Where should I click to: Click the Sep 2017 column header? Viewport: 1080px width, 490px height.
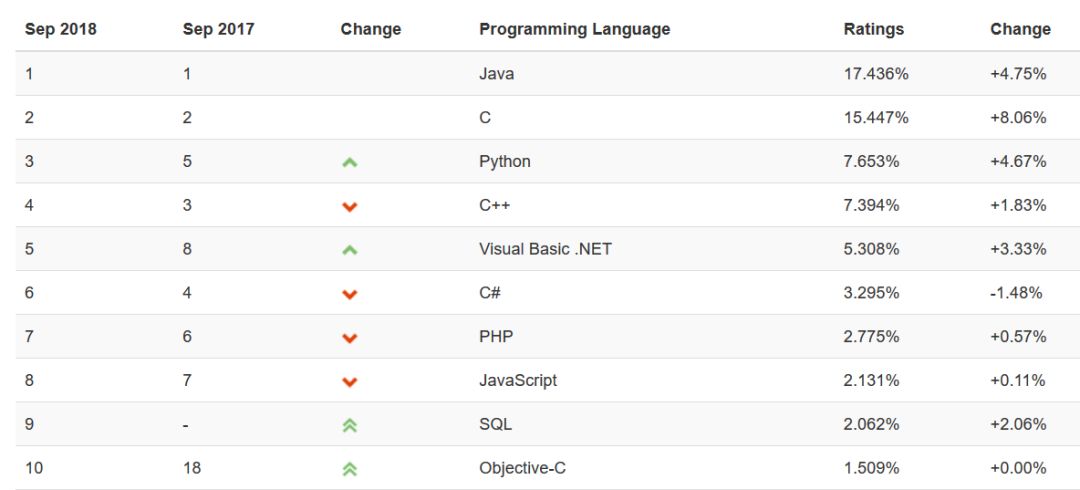[218, 29]
